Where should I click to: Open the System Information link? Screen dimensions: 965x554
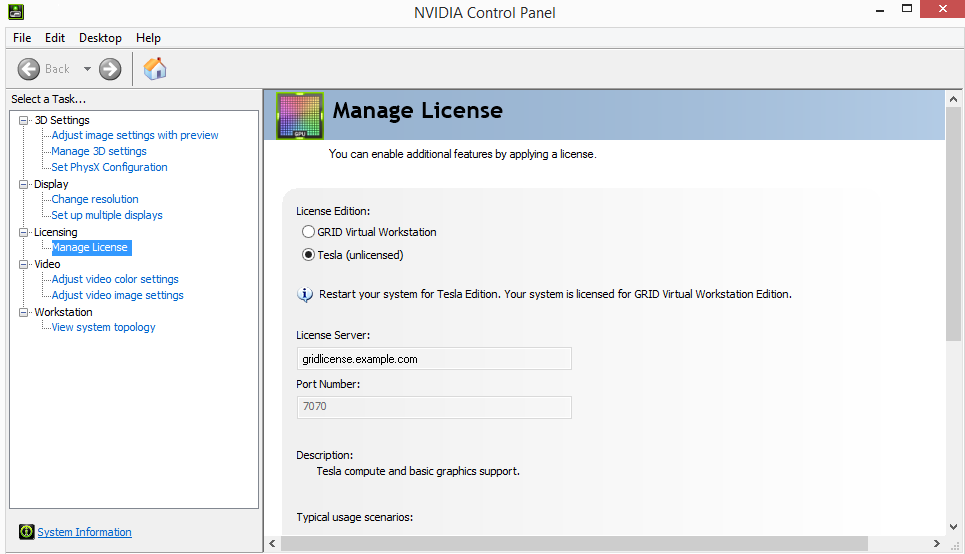(84, 532)
